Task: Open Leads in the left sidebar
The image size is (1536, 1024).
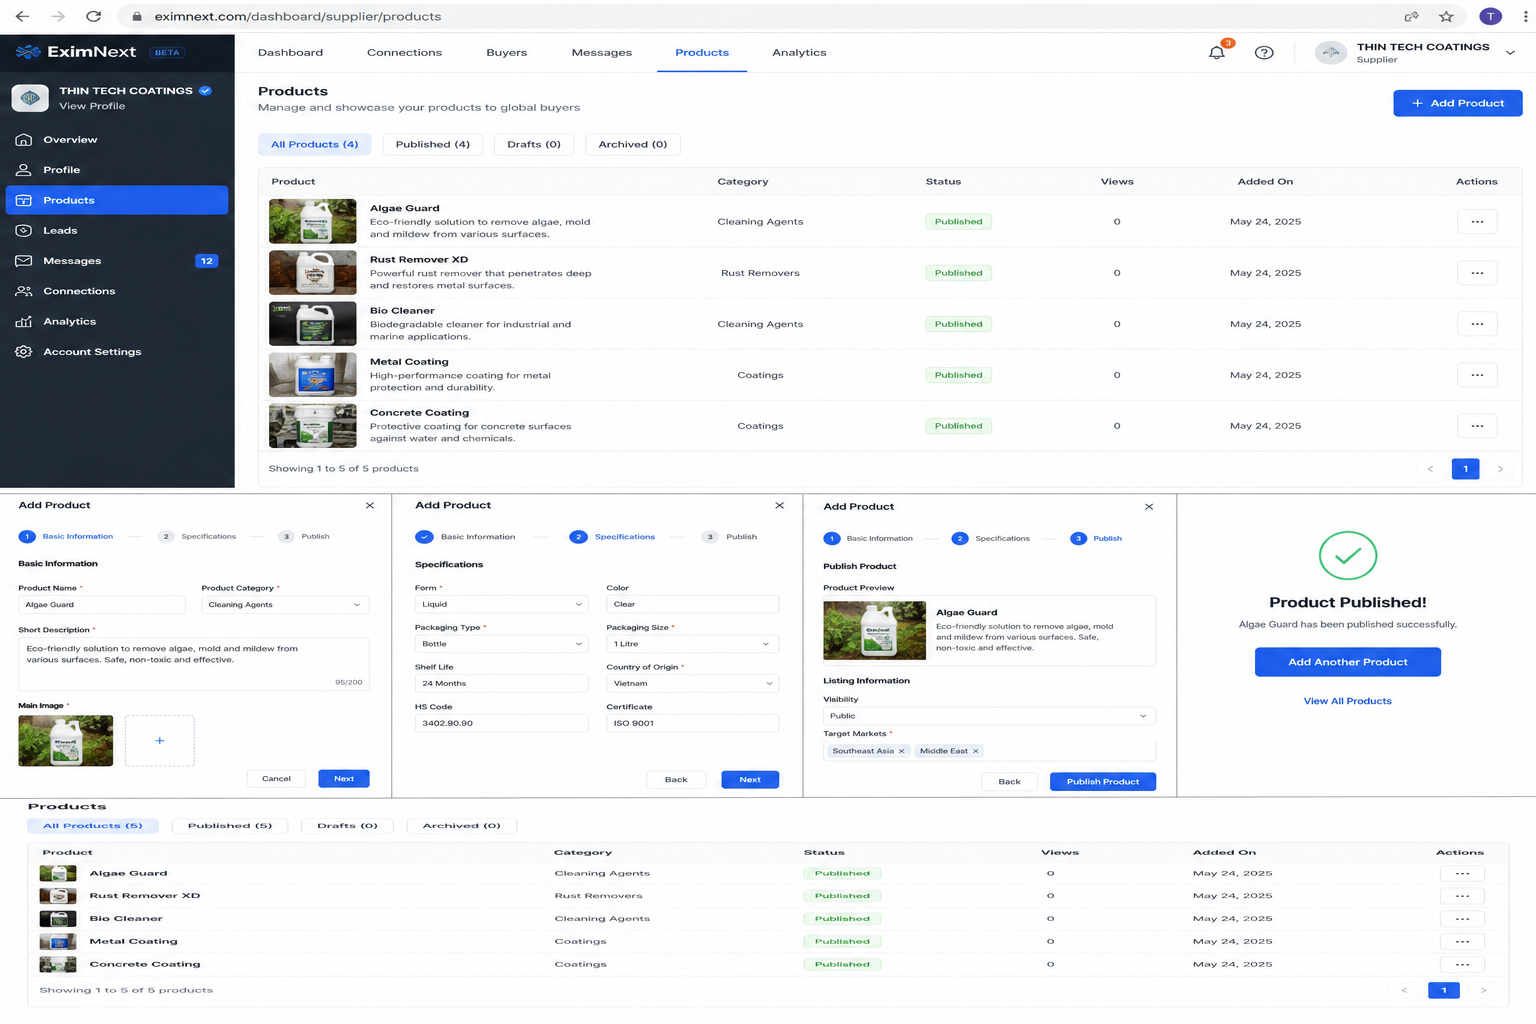Action: [117, 230]
